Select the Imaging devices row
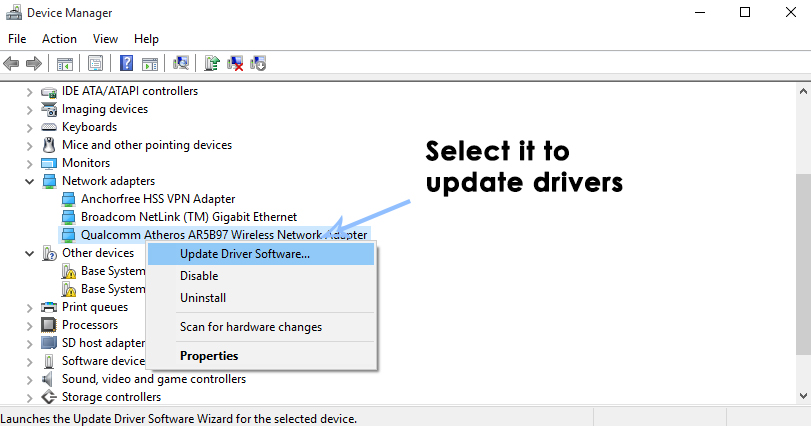 [x=104, y=109]
